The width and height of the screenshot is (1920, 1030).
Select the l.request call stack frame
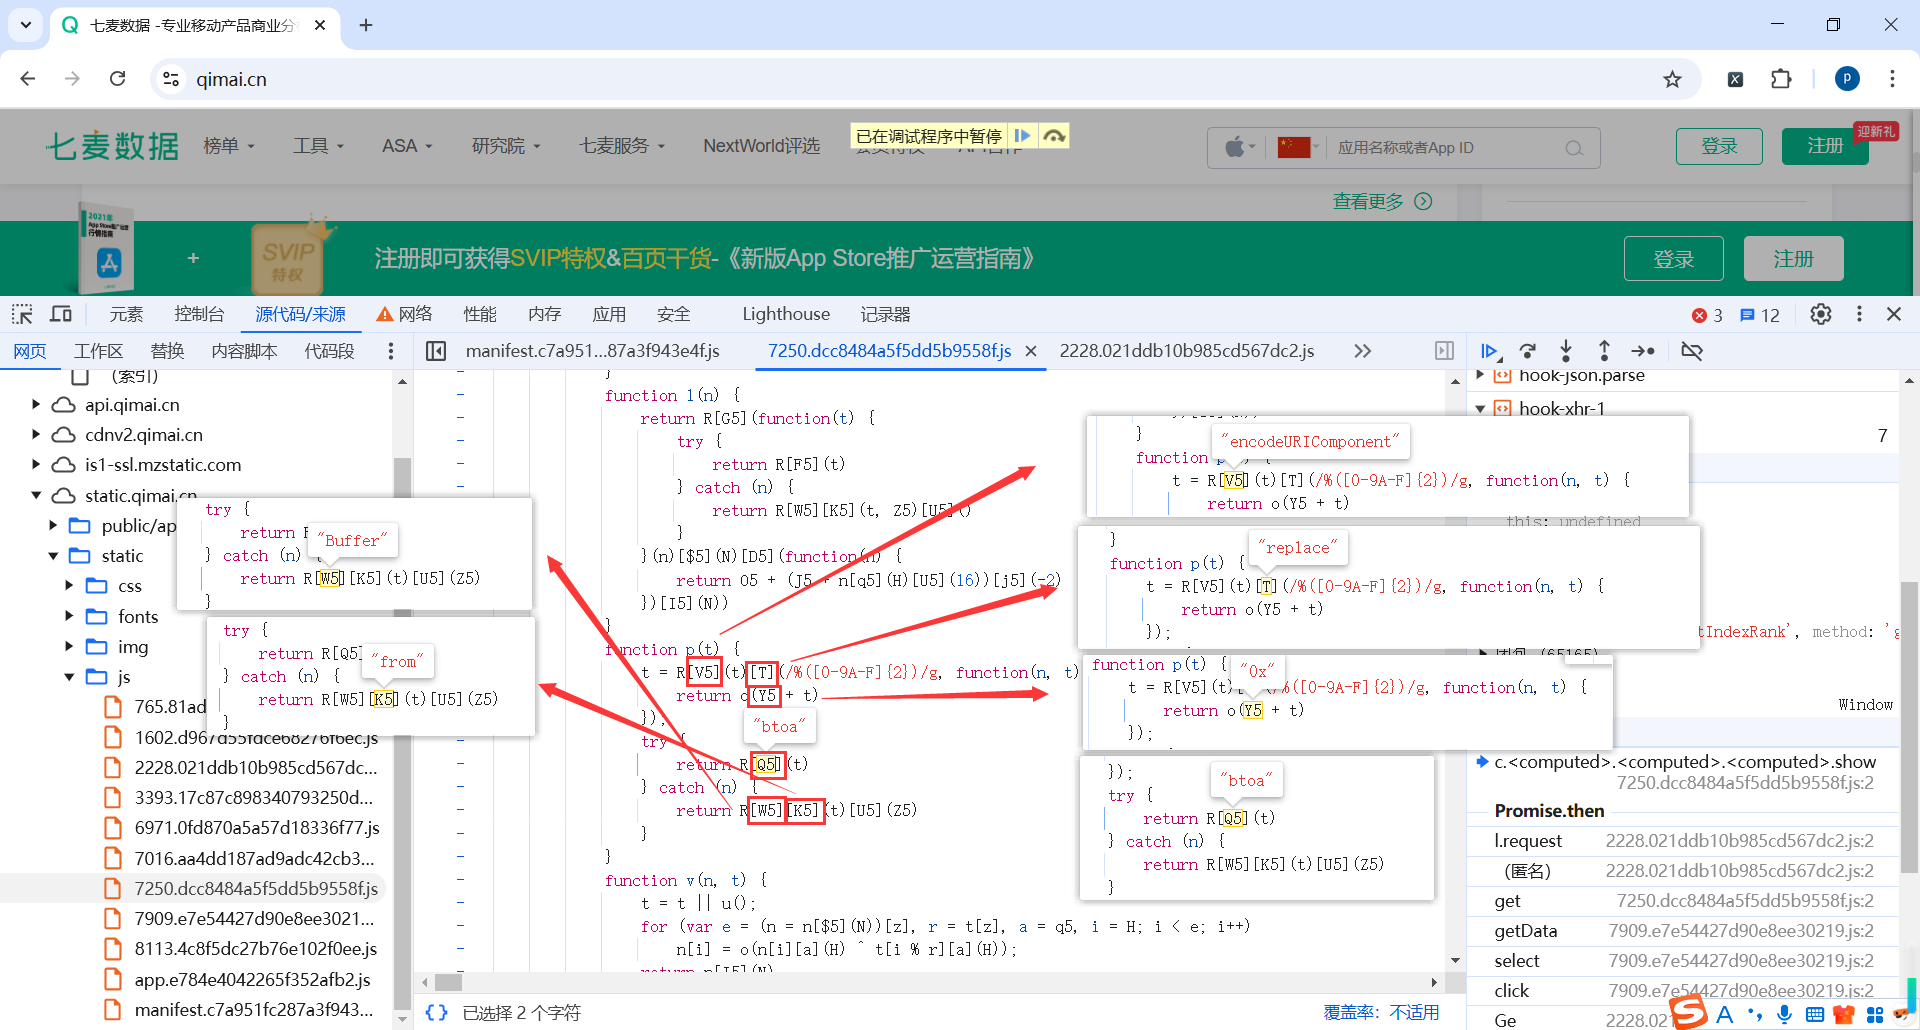1684,841
